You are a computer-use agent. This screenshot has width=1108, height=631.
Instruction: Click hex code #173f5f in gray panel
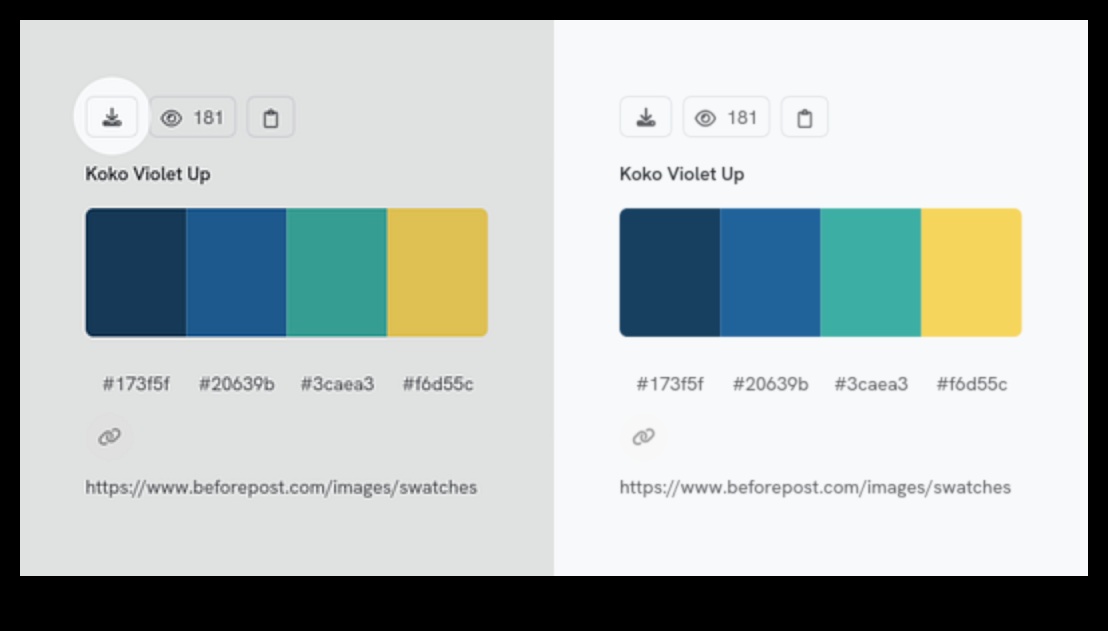click(136, 384)
